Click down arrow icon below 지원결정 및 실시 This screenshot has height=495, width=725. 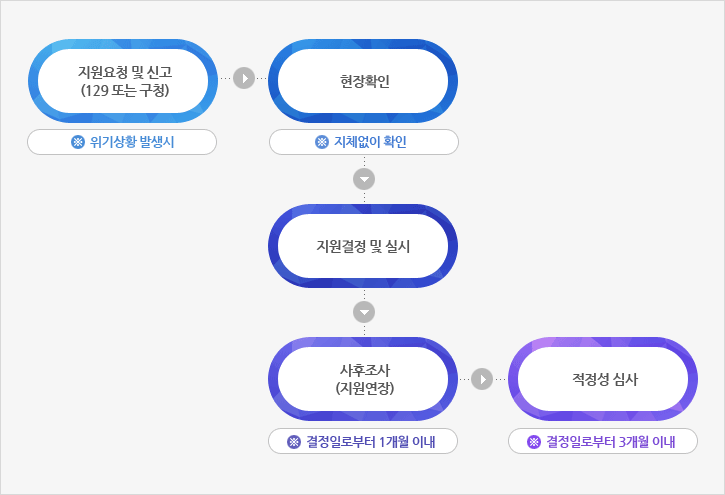click(x=364, y=312)
